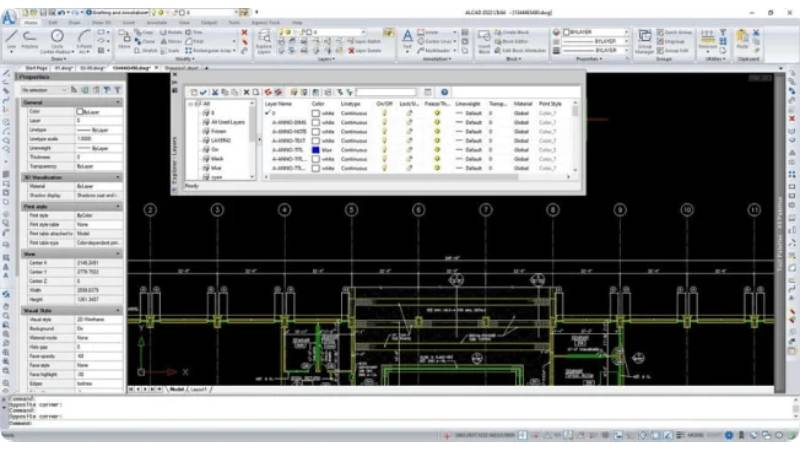800x450 pixels.
Task: Click the Paste clipboard icon
Action: [x=742, y=39]
